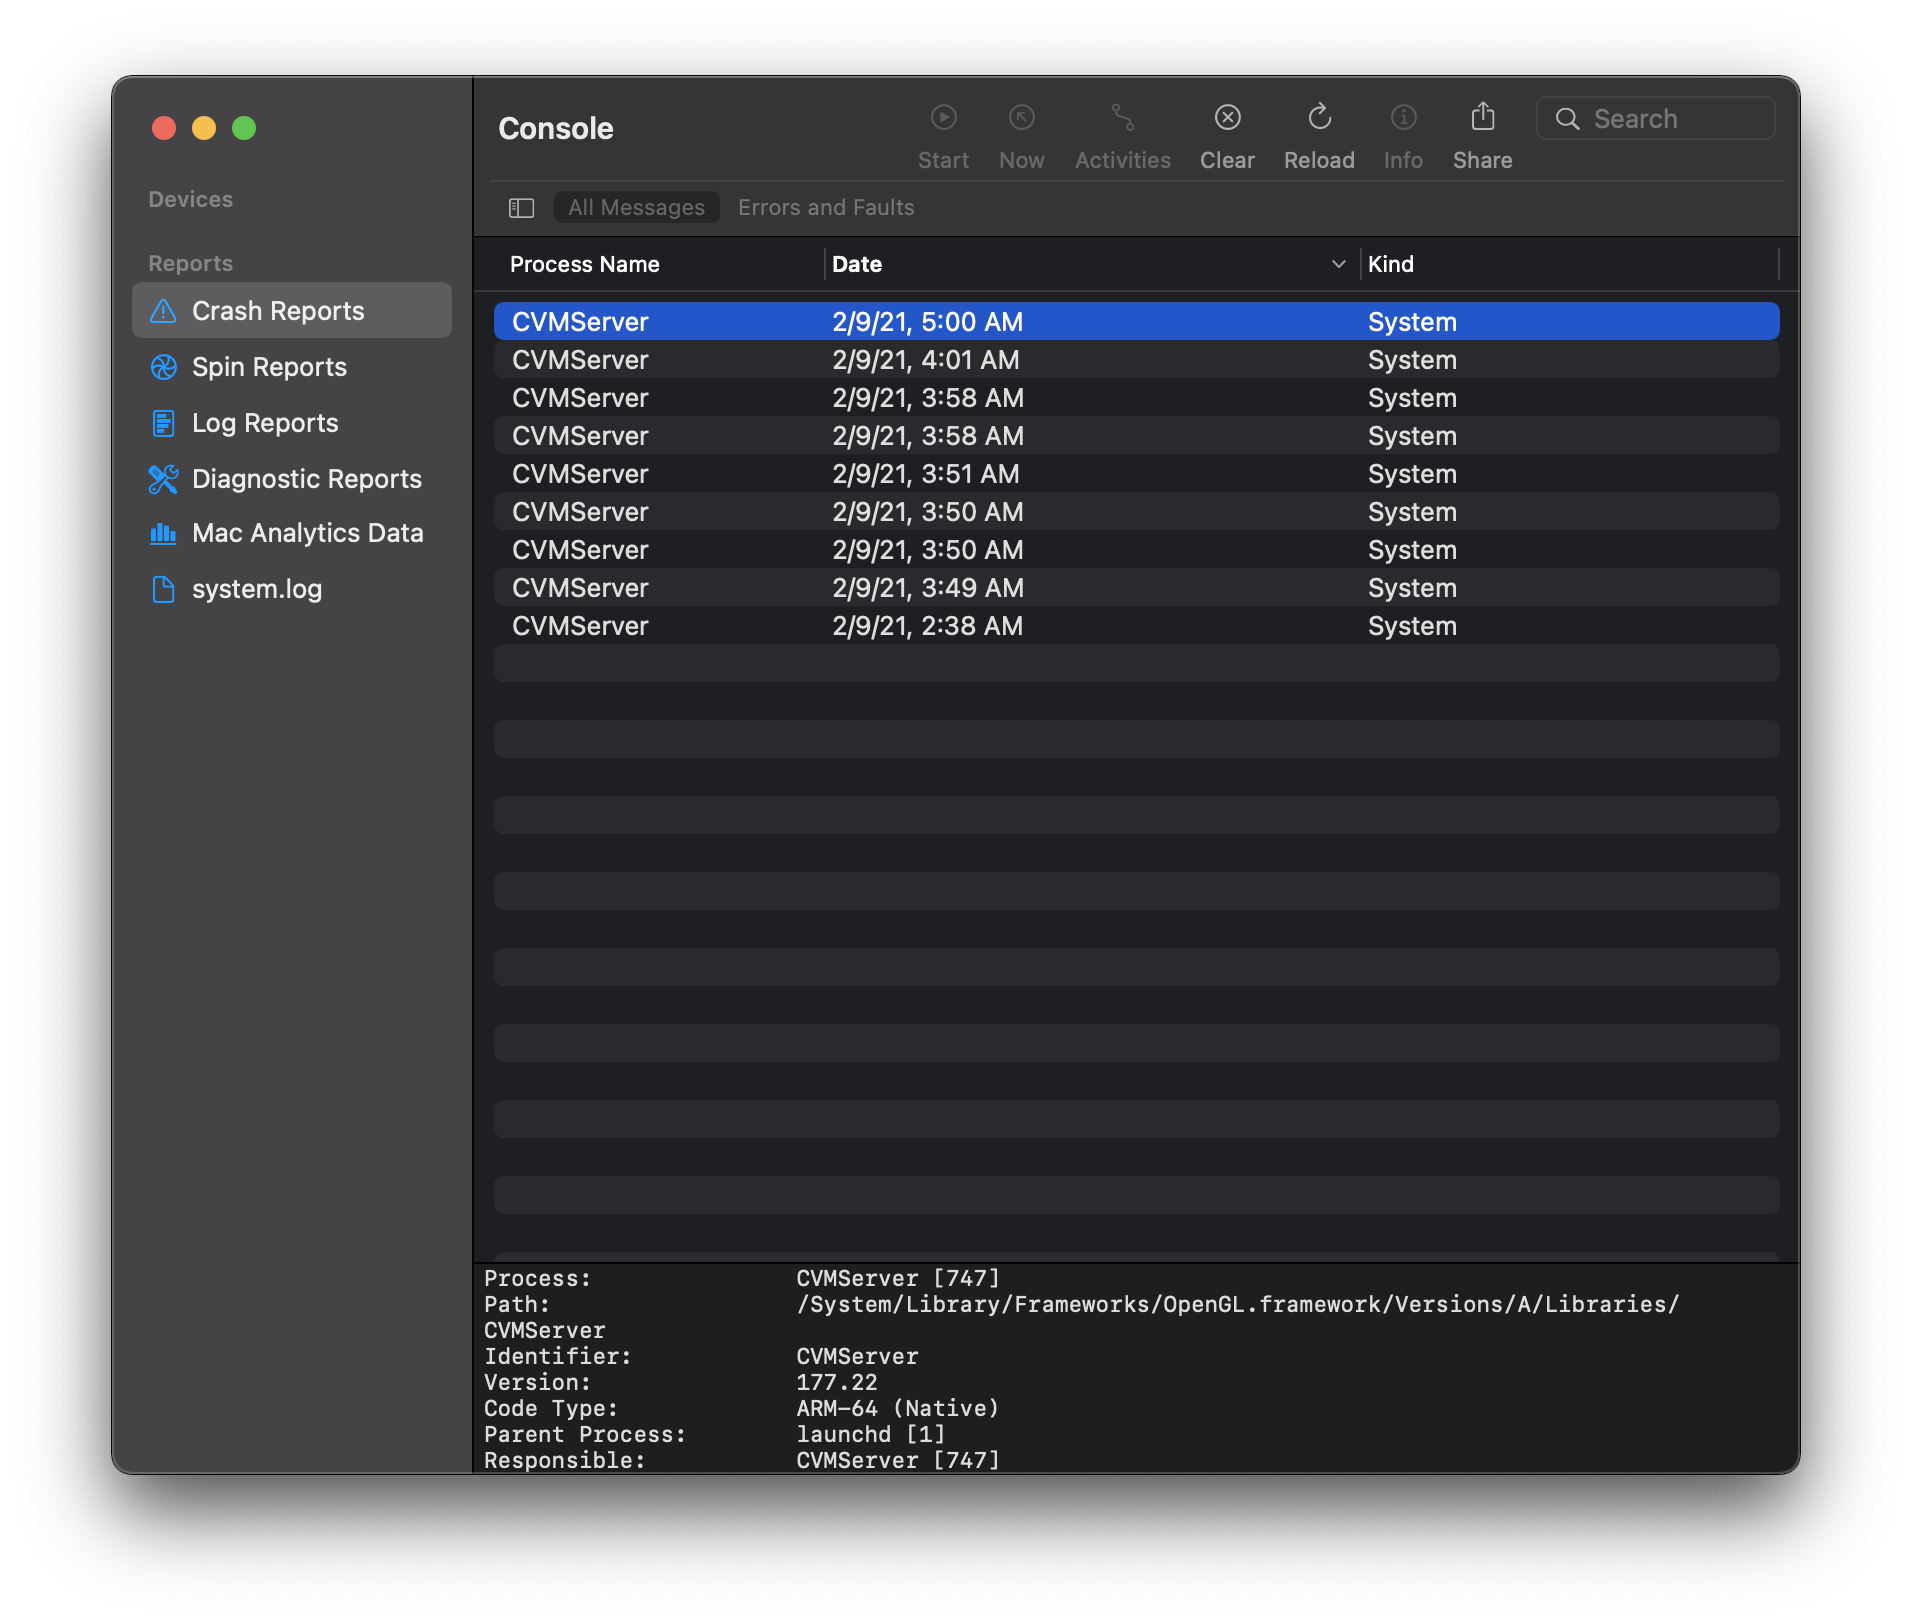
Task: Click the Devices sidebar heading
Action: click(x=190, y=199)
